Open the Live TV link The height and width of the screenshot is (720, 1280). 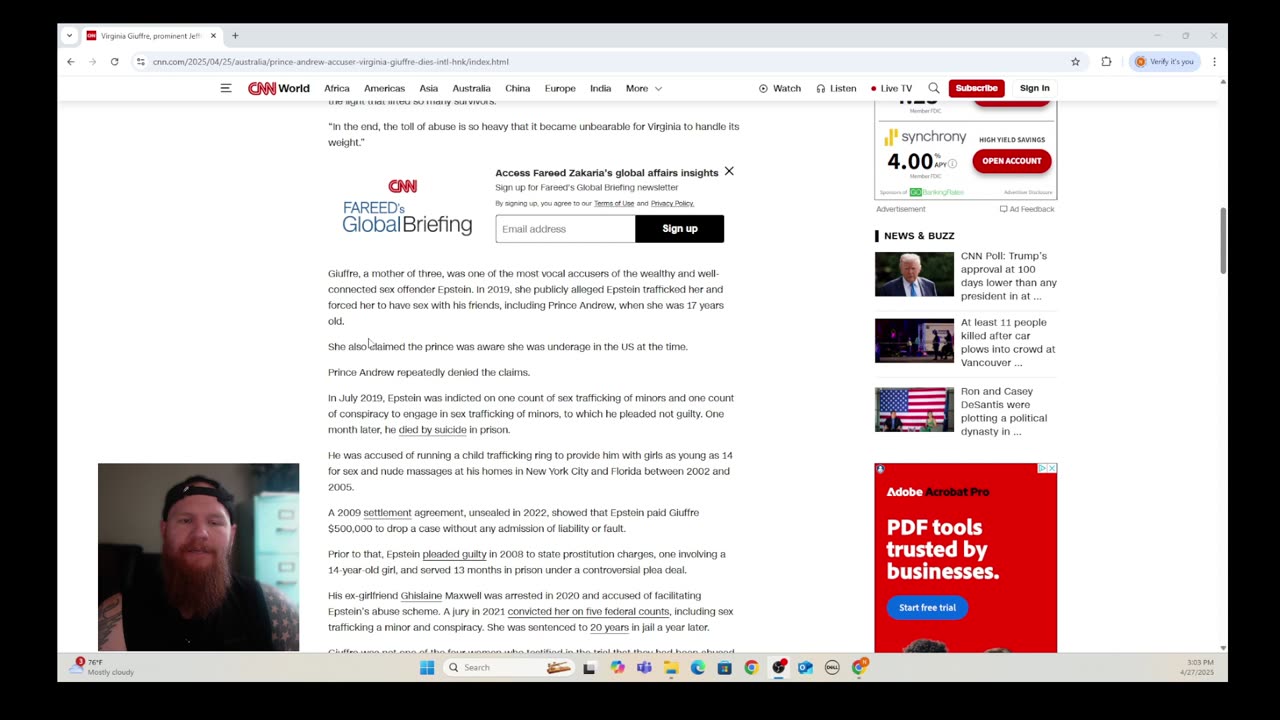(891, 88)
